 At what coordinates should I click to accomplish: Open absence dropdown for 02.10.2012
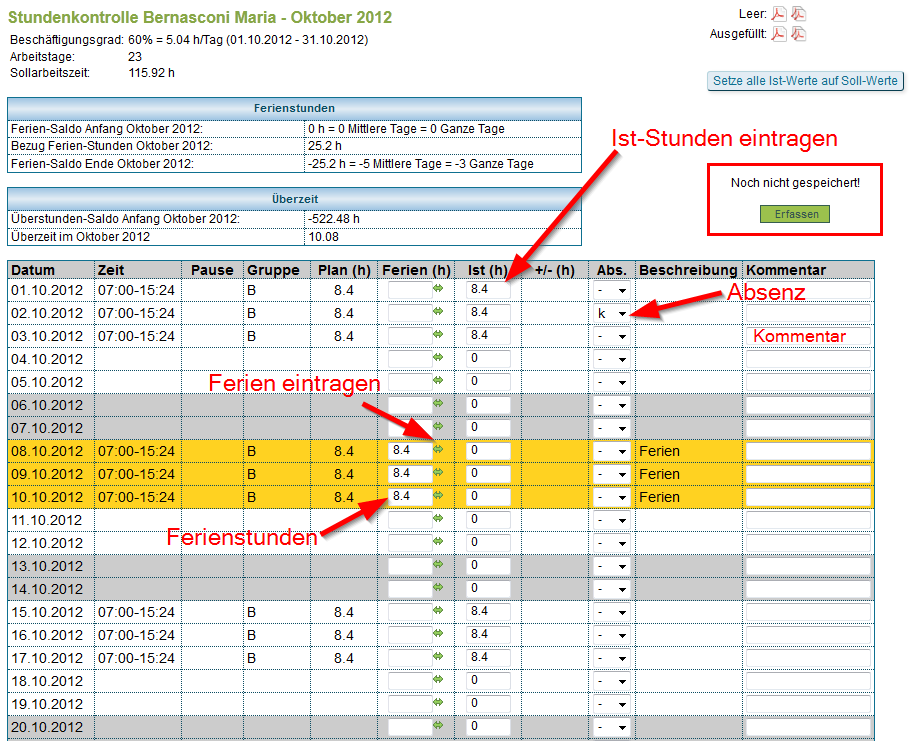pos(611,313)
